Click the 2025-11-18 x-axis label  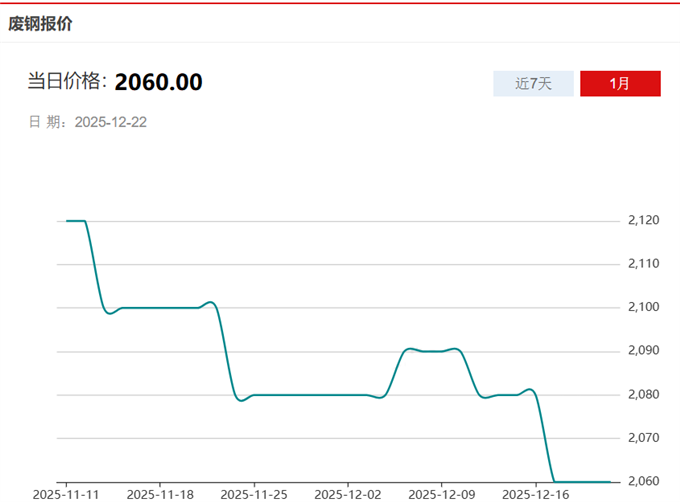[x=160, y=494]
